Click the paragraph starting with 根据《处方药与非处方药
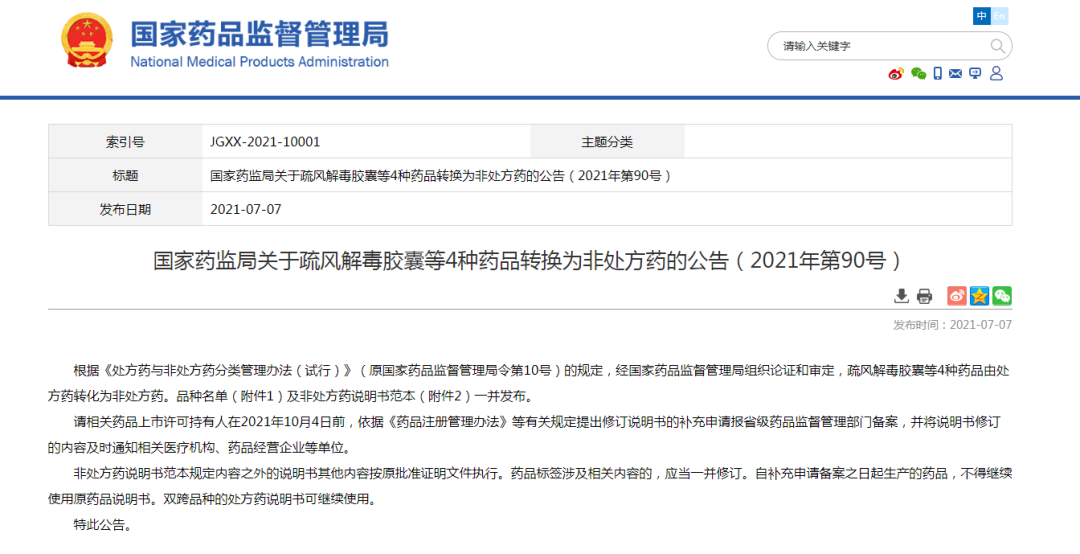Image resolution: width=1080 pixels, height=554 pixels. pyautogui.click(x=530, y=384)
